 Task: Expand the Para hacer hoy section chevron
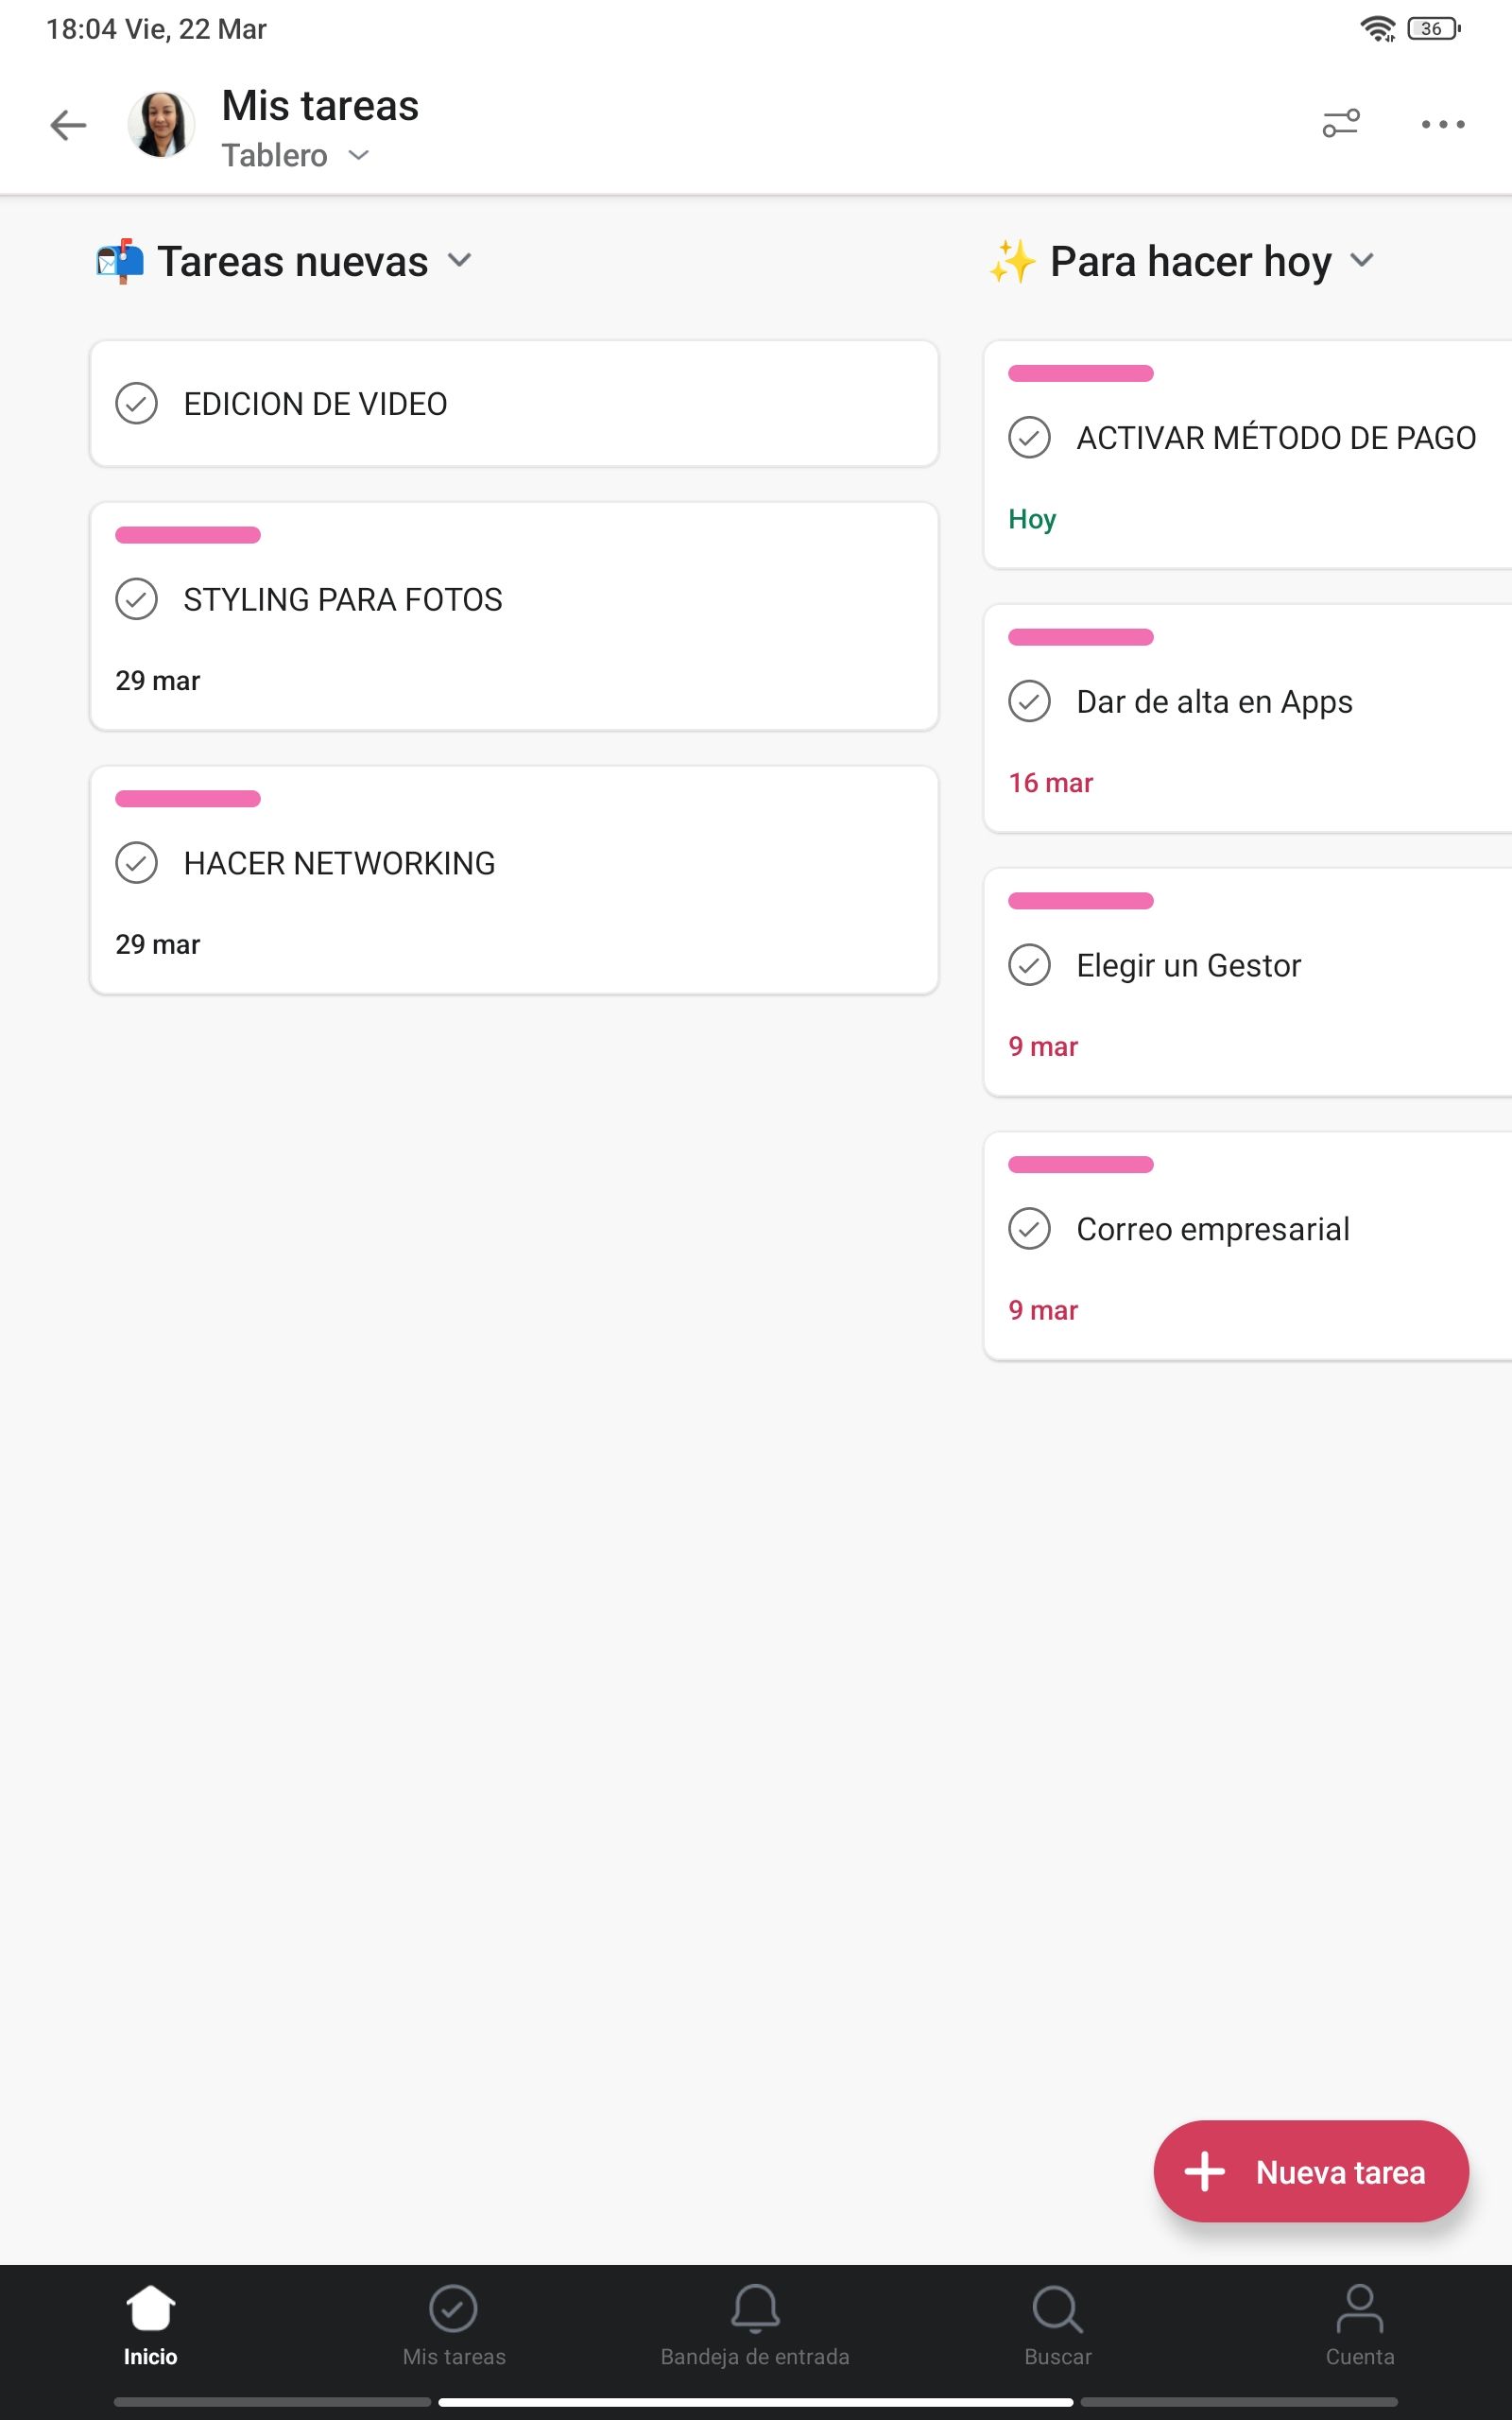pyautogui.click(x=1361, y=261)
